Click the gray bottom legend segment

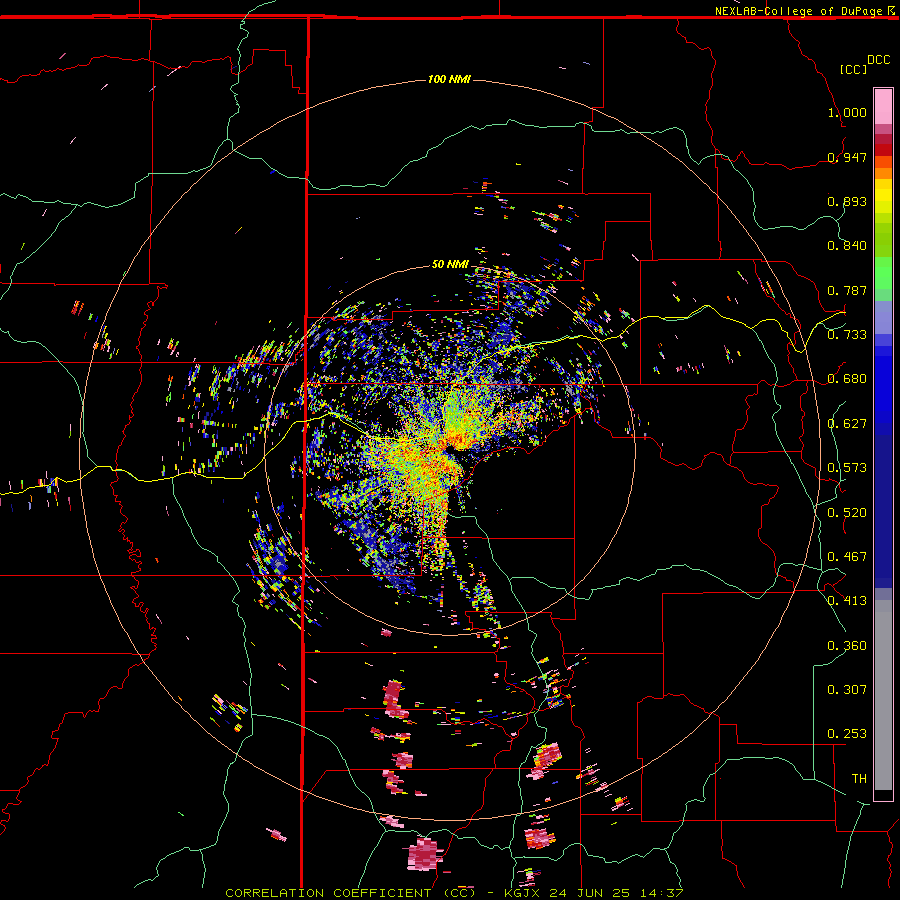(x=883, y=695)
